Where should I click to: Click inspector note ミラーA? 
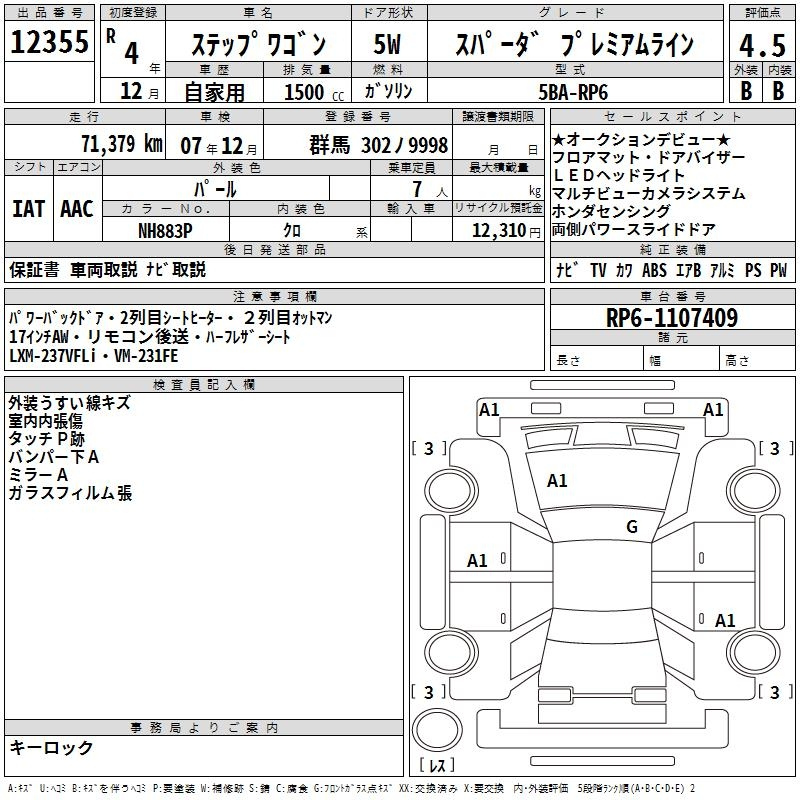tap(38, 475)
